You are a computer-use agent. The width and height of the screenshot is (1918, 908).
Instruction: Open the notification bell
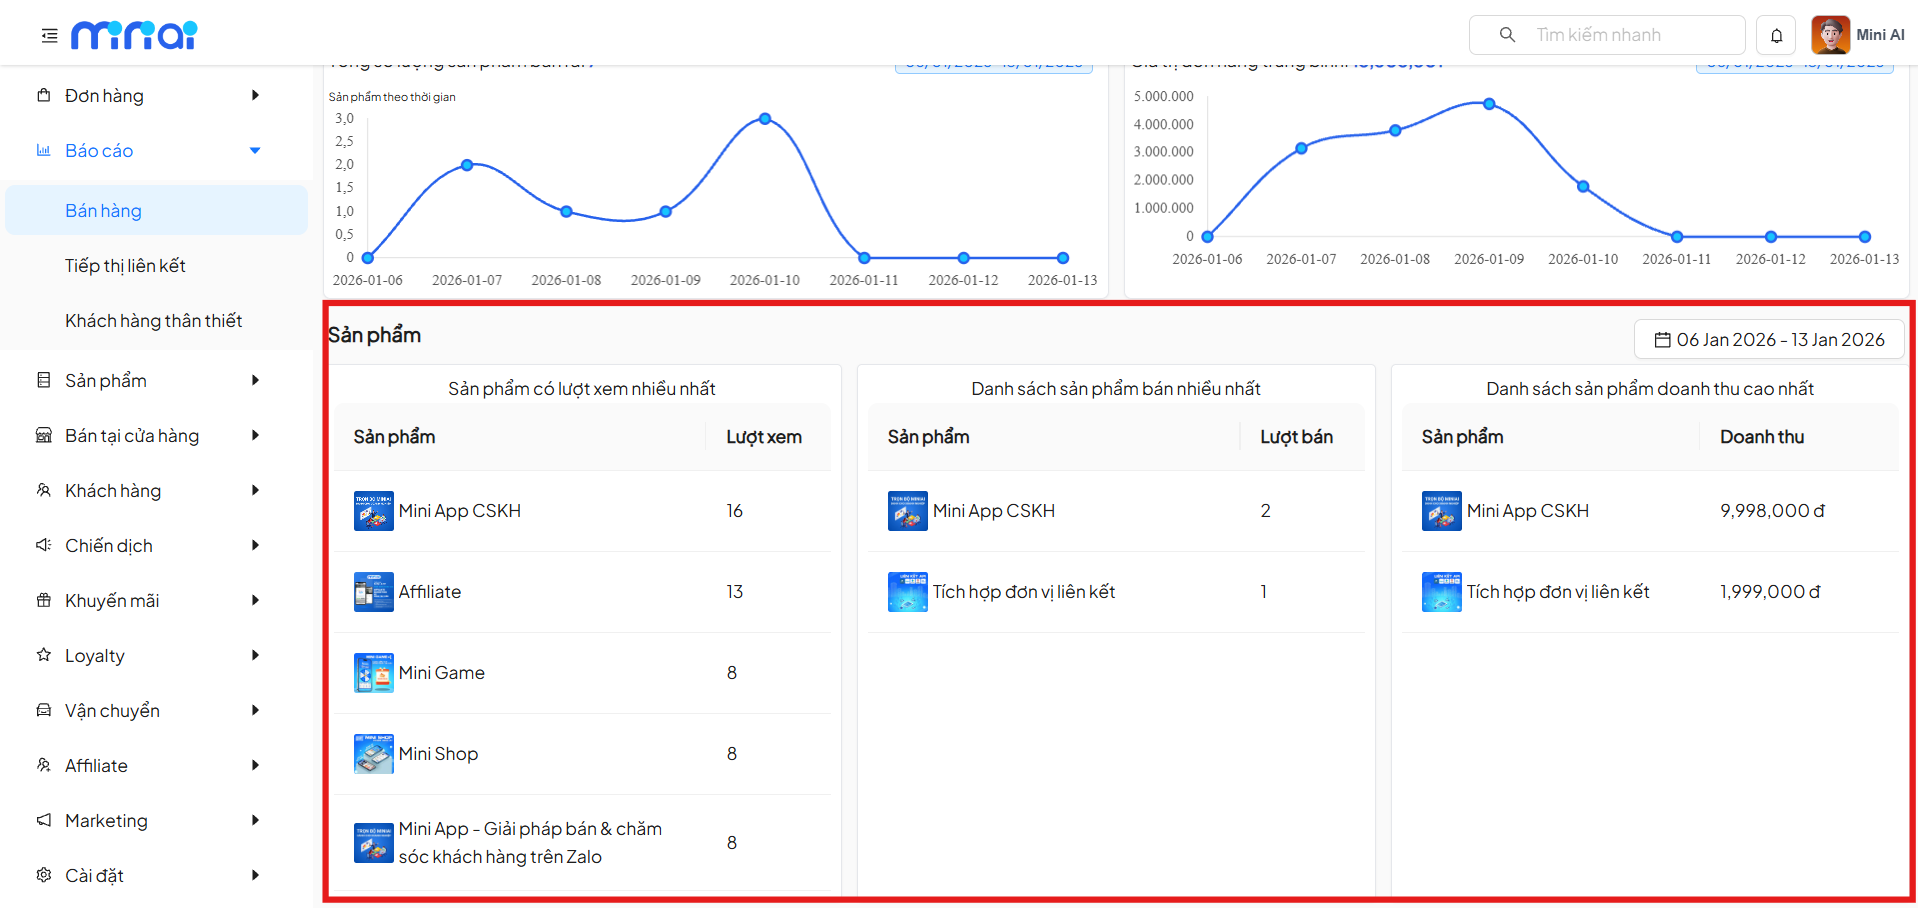pos(1776,36)
